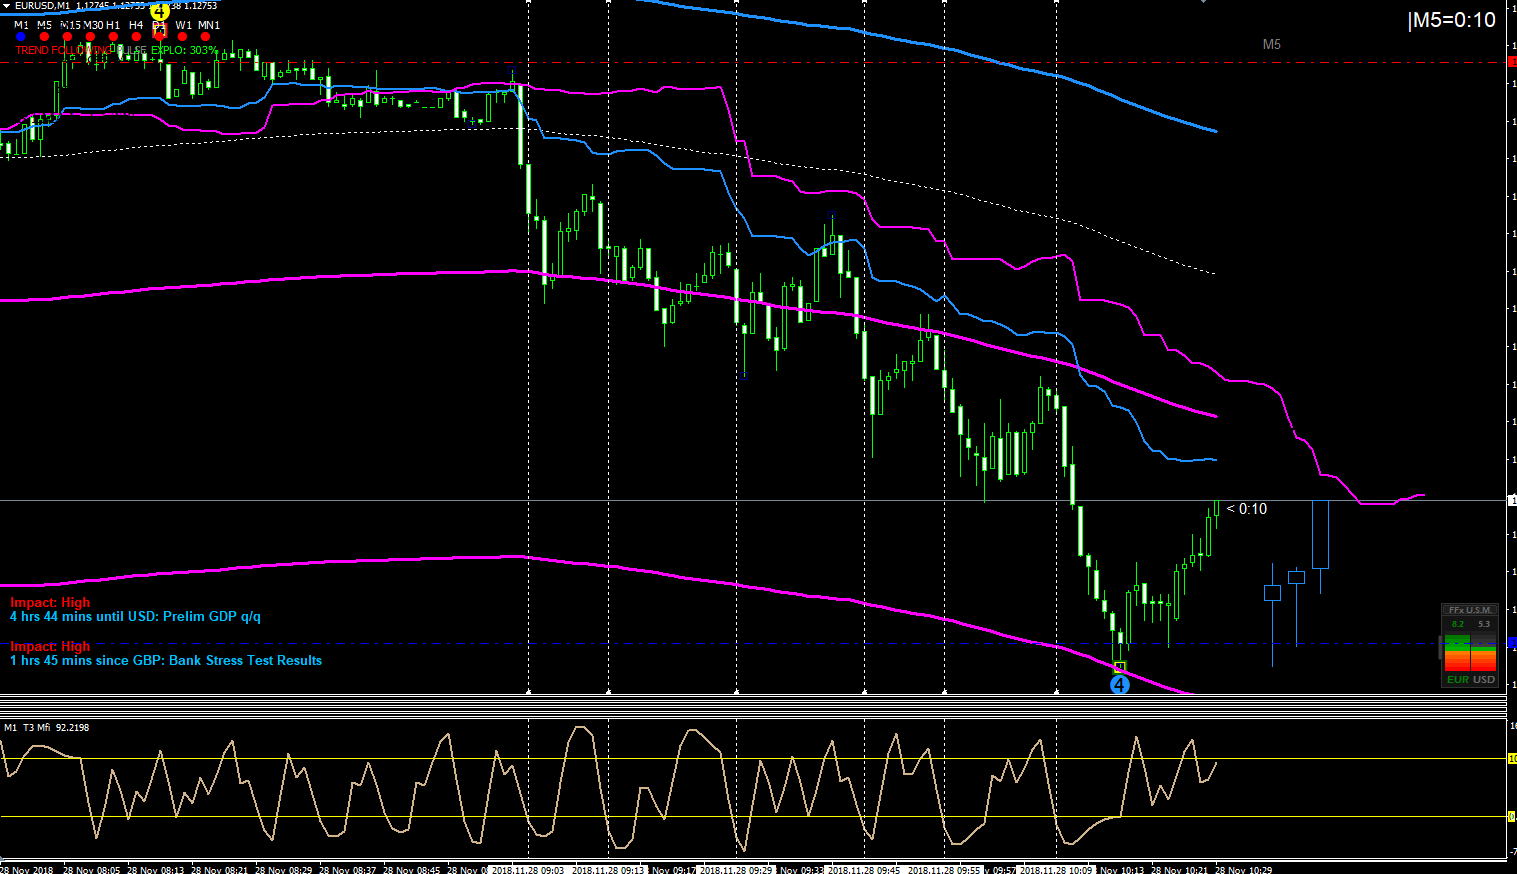Select the 2018.11.28 10:09 time axis marker
The image size is (1517, 874).
point(1056,870)
